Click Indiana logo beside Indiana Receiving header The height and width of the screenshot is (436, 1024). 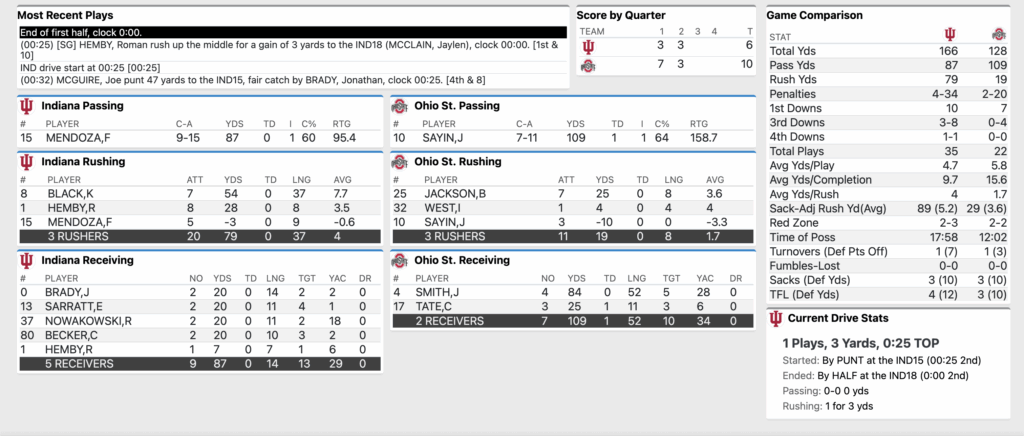[x=26, y=260]
